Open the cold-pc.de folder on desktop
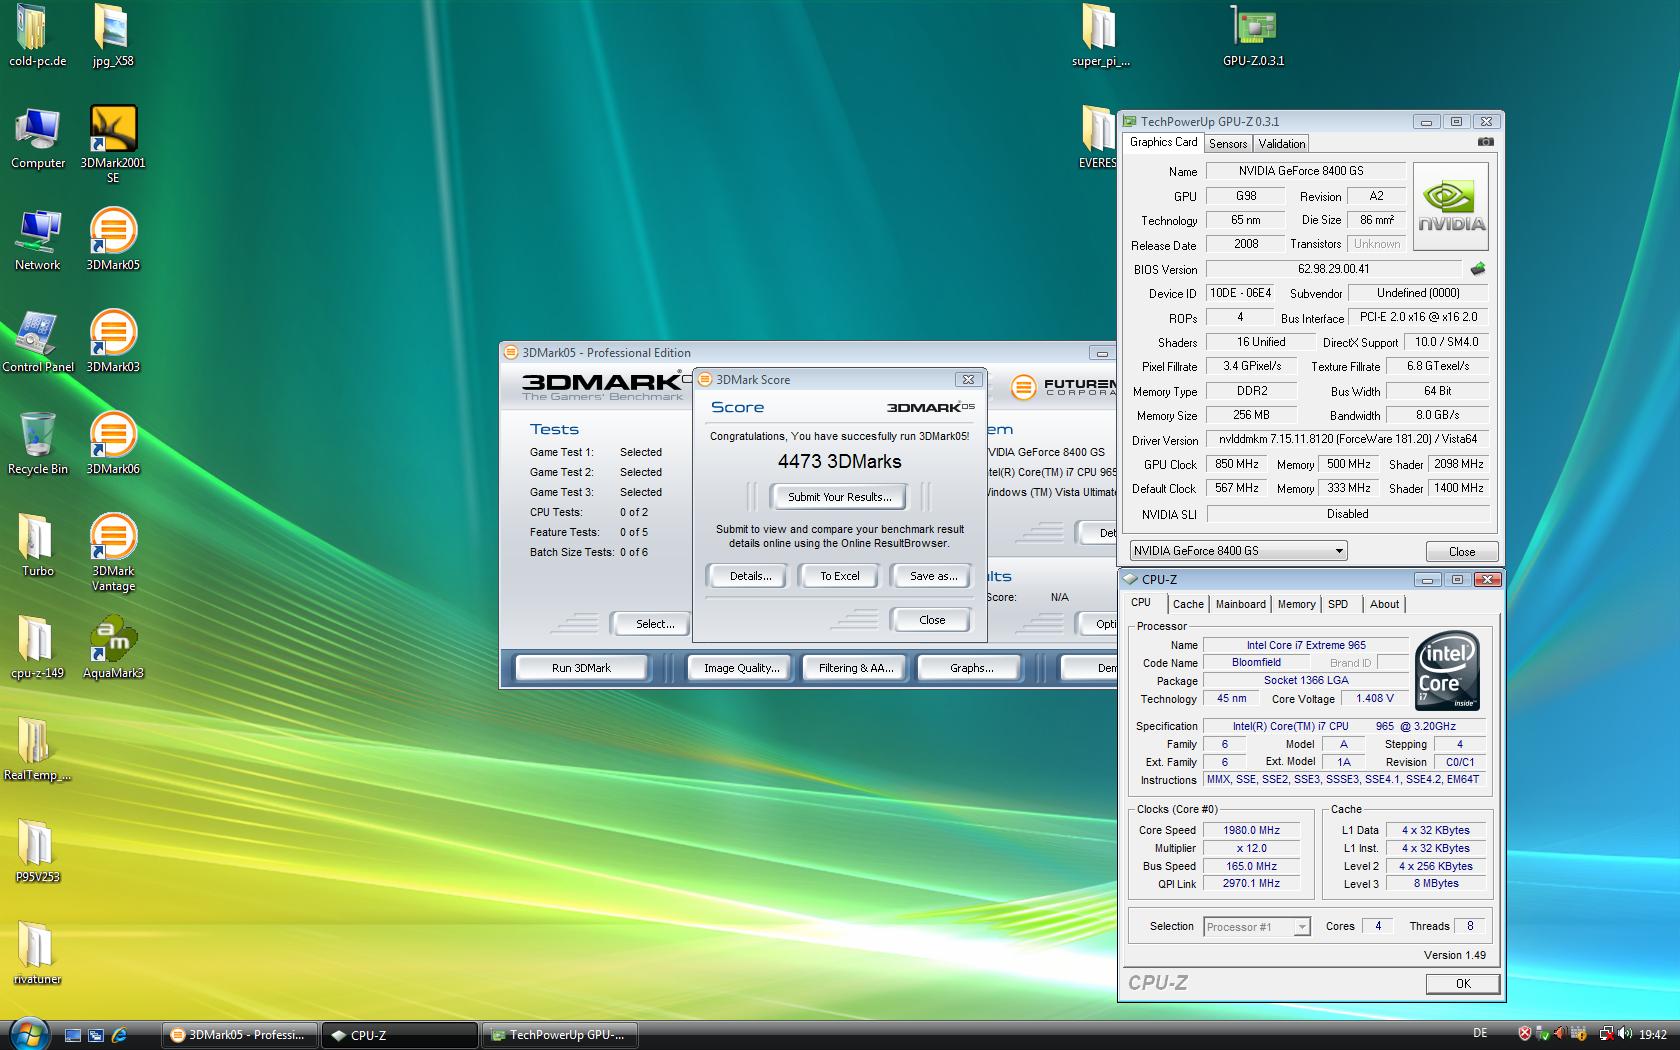Screen dimensions: 1680x1050 tap(36, 35)
